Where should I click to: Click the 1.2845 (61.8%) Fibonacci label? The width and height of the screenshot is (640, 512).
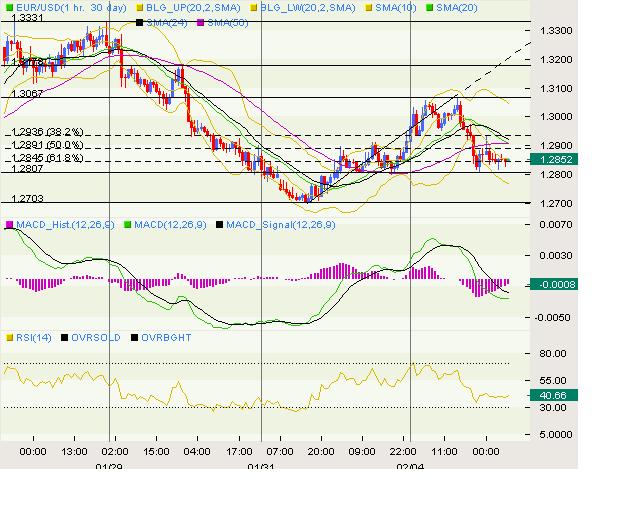coord(47,158)
